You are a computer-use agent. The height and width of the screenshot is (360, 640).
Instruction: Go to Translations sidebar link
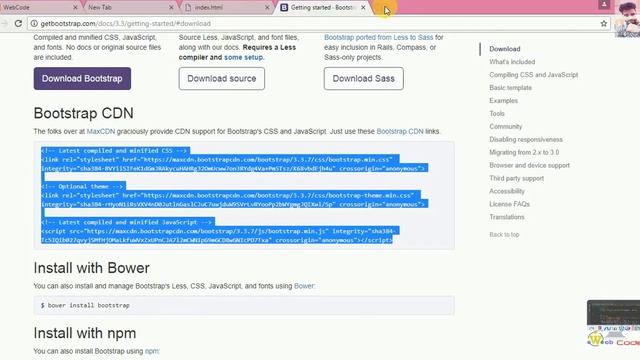click(507, 217)
